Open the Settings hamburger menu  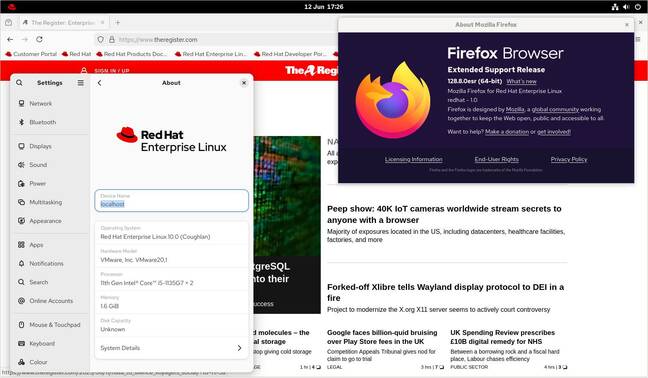point(81,83)
